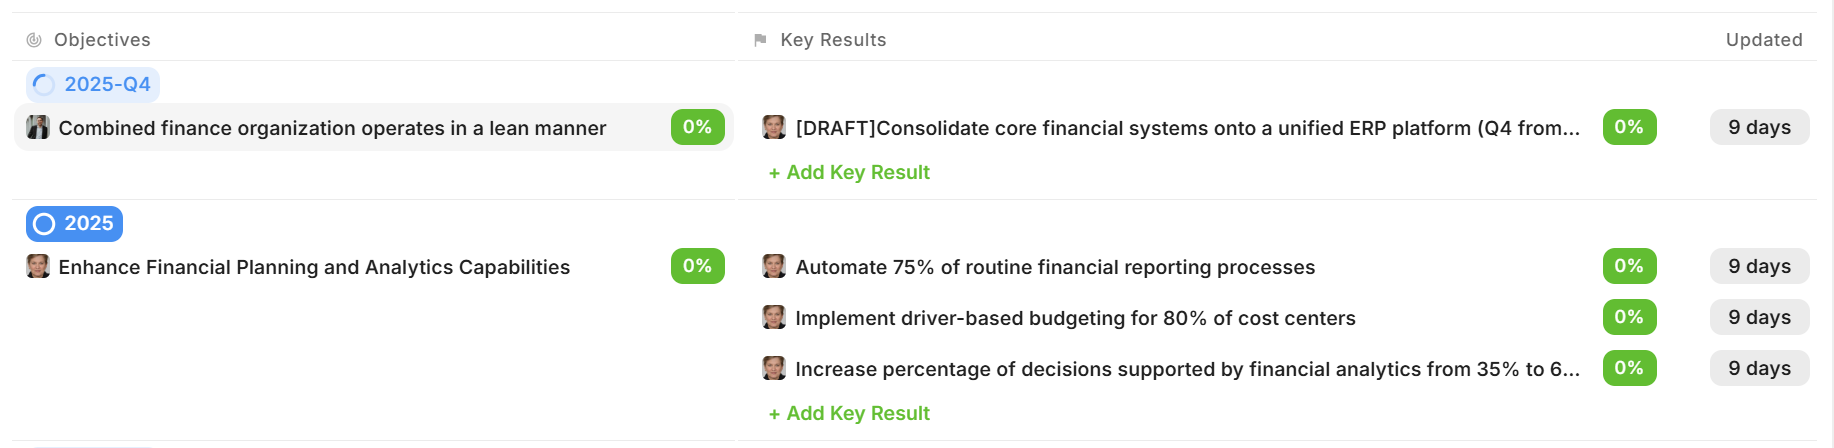Click 0% progress badge of Automate 75% result
This screenshot has height=448, width=1834.
[1629, 266]
